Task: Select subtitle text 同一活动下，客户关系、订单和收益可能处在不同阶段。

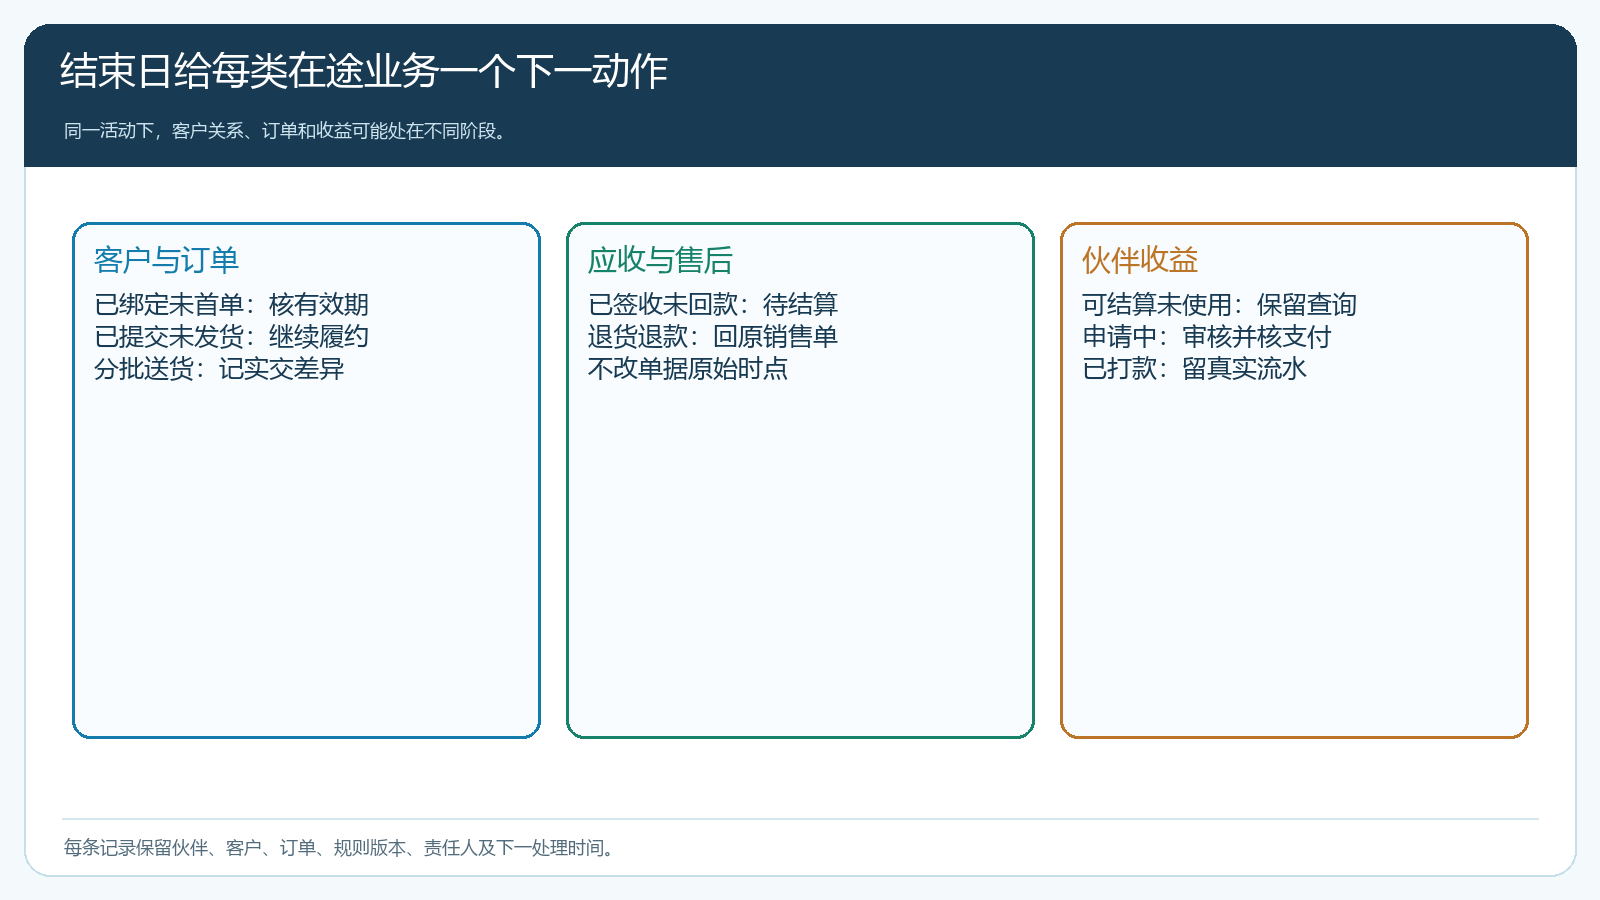Action: [x=288, y=131]
